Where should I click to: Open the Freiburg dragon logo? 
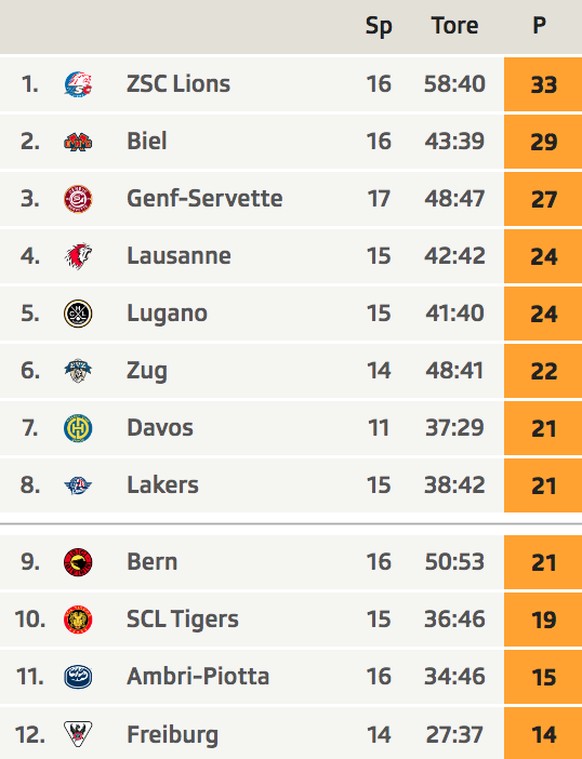[78, 734]
